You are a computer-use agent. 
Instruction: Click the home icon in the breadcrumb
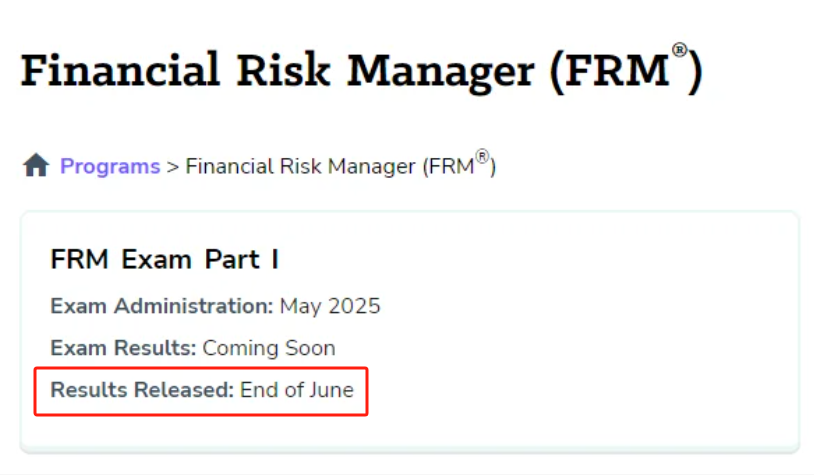(36, 165)
